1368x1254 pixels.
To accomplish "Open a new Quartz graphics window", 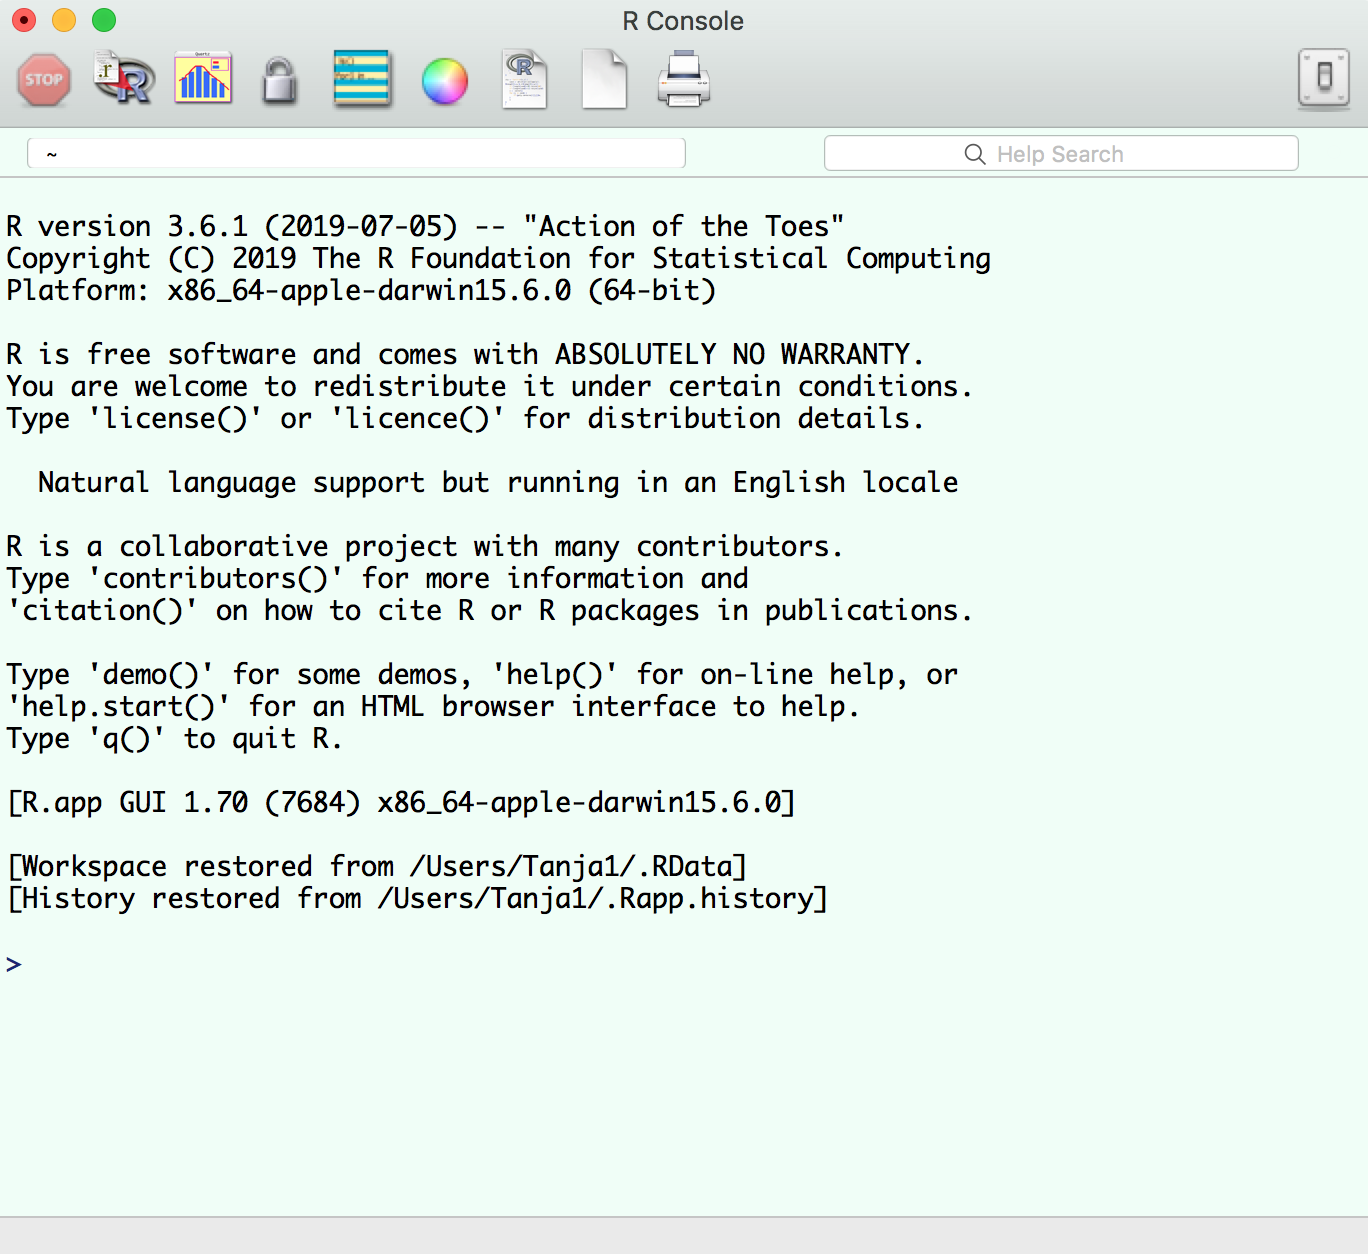I will tap(203, 79).
